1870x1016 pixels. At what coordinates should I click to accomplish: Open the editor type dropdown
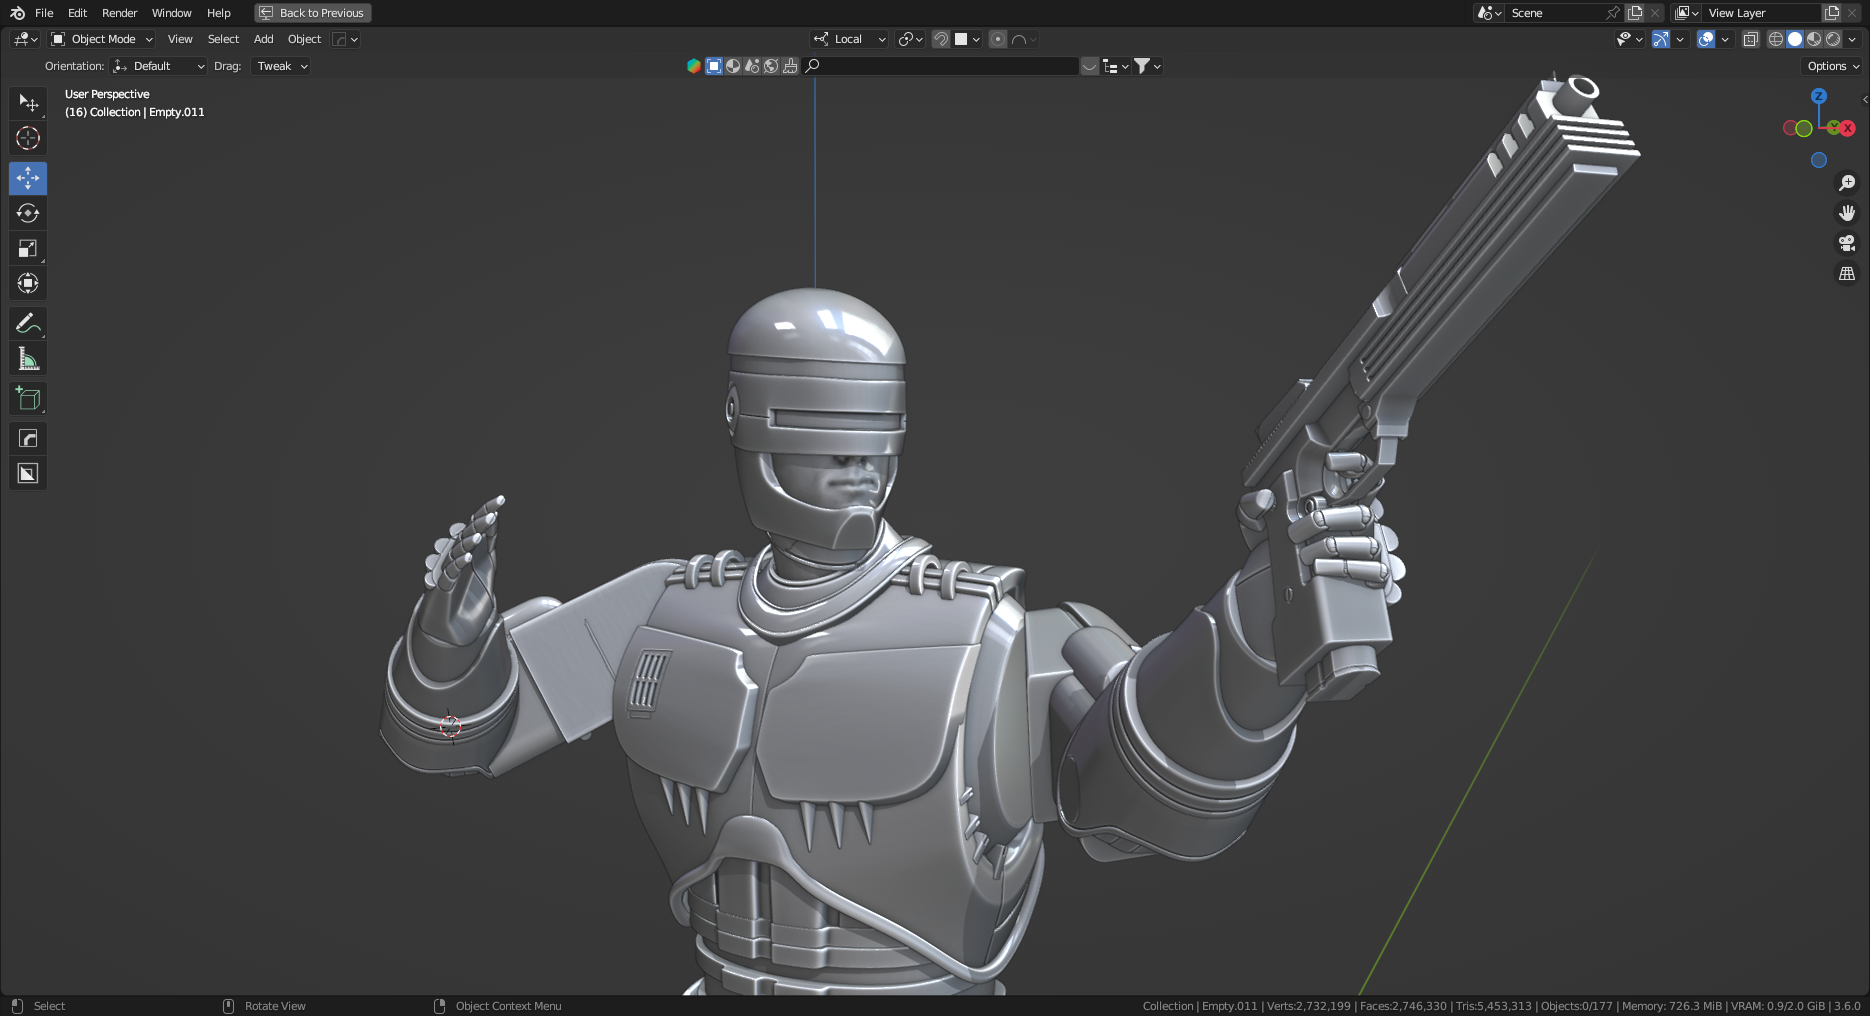pyautogui.click(x=25, y=39)
